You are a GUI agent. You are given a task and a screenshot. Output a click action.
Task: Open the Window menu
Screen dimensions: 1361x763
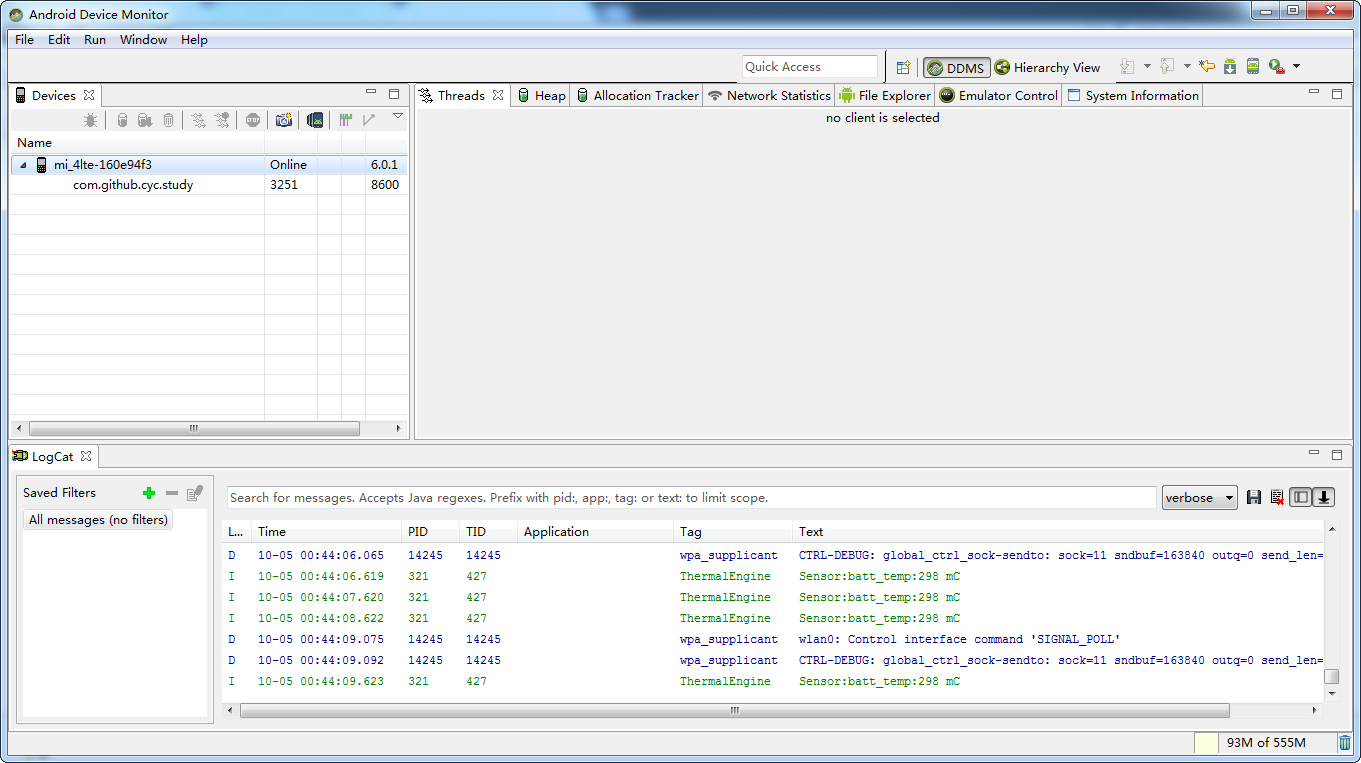point(144,40)
